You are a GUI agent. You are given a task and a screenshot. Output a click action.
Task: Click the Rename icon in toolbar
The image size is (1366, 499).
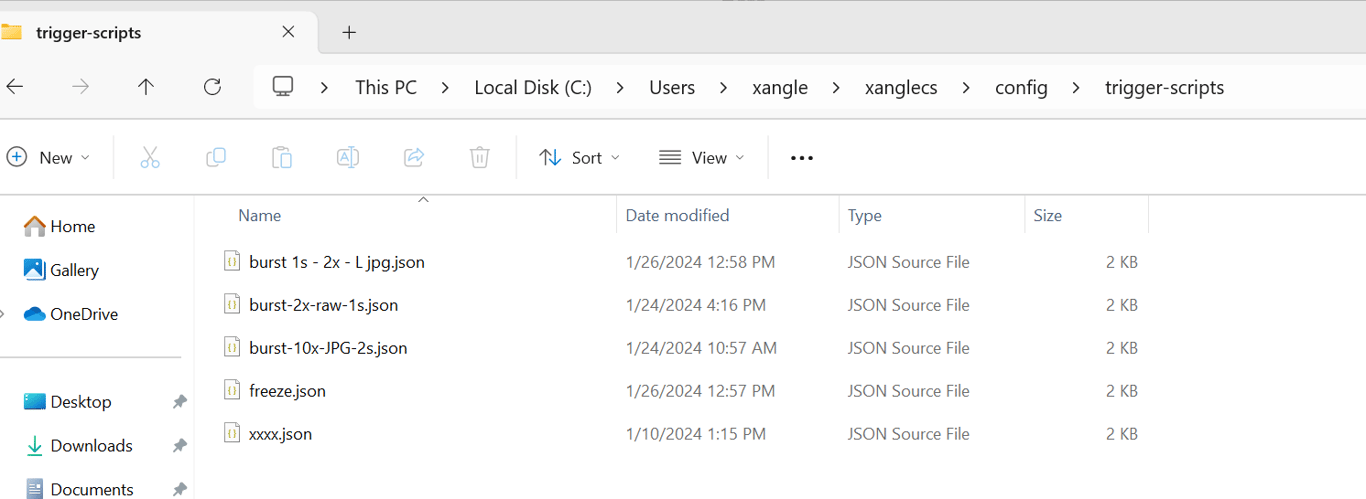tap(348, 157)
